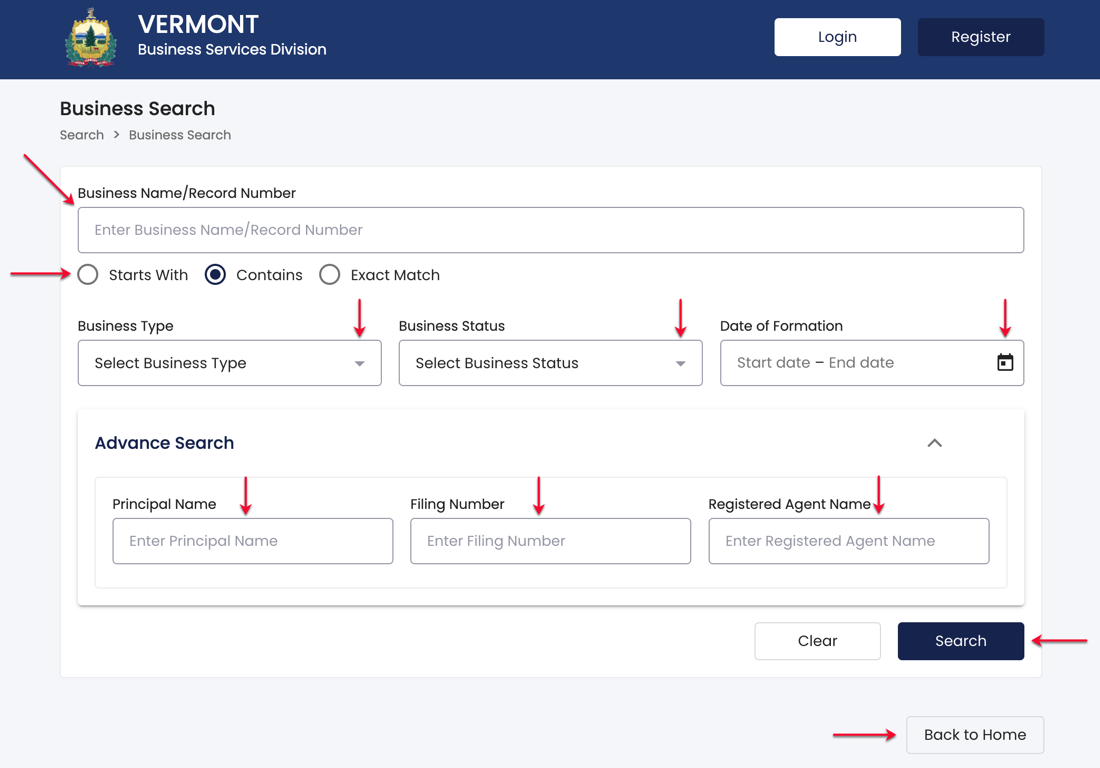Screen dimensions: 1100x768
Task: Open the Date of Formation calendar icon
Action: tap(1005, 363)
